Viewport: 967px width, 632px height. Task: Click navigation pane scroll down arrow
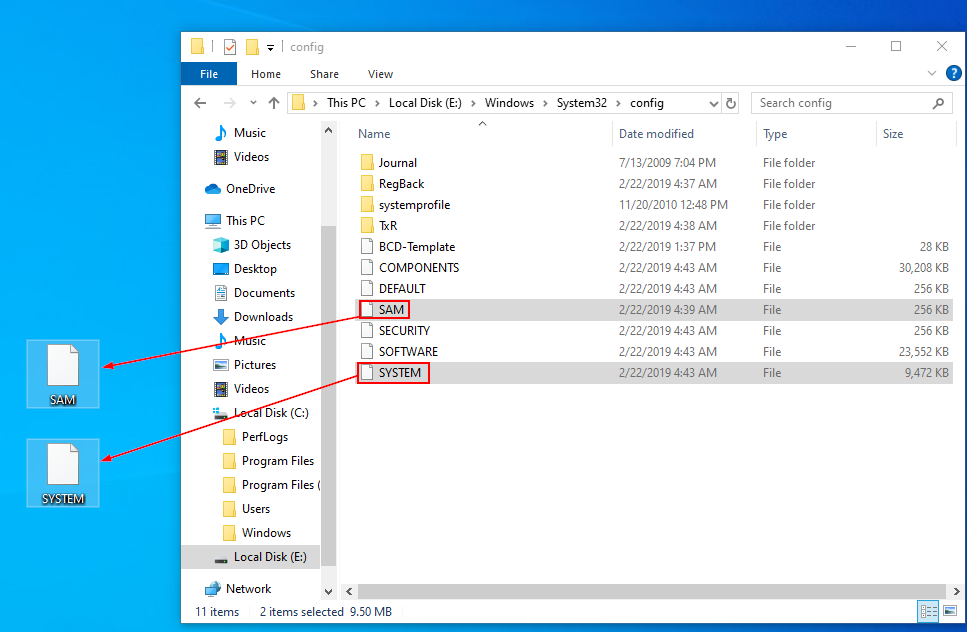[328, 591]
